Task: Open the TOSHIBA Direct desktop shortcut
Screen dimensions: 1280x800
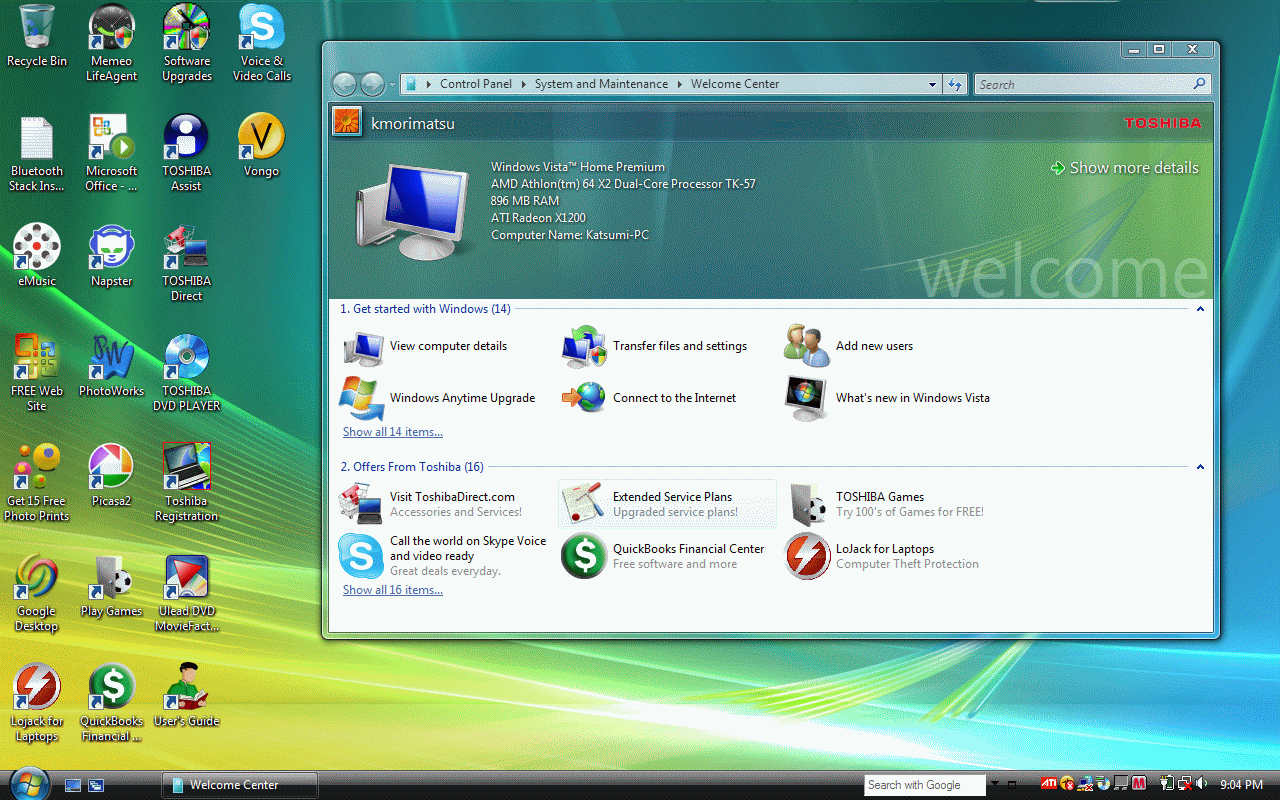Action: tap(187, 263)
